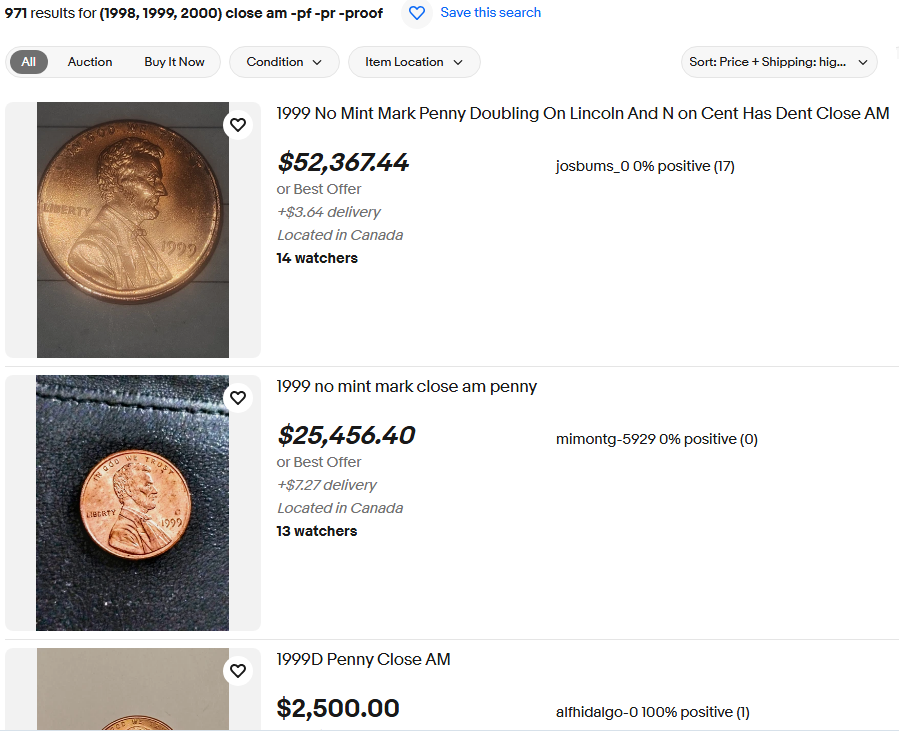The image size is (899, 731).
Task: Toggle watch heart on 1999D Penny listing
Action: tap(238, 670)
